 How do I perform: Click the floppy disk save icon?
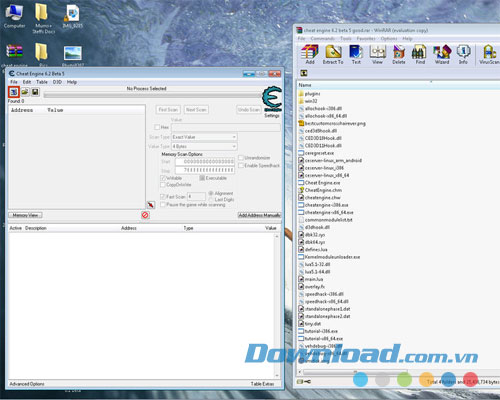(x=35, y=92)
